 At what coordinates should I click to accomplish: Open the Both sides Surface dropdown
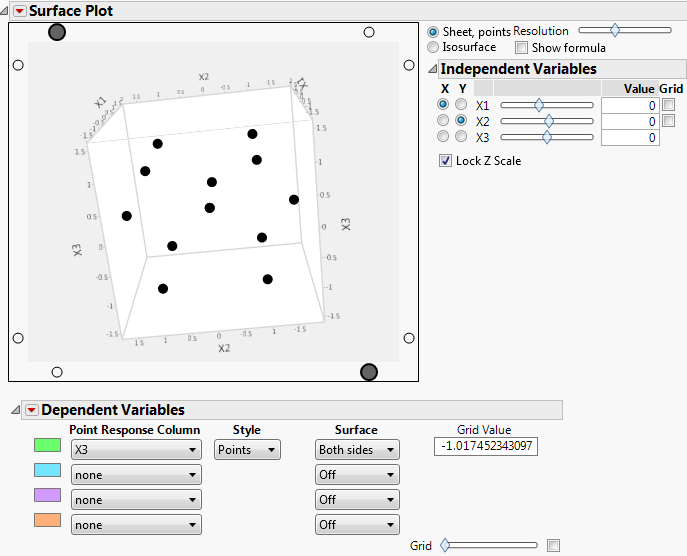click(x=357, y=450)
